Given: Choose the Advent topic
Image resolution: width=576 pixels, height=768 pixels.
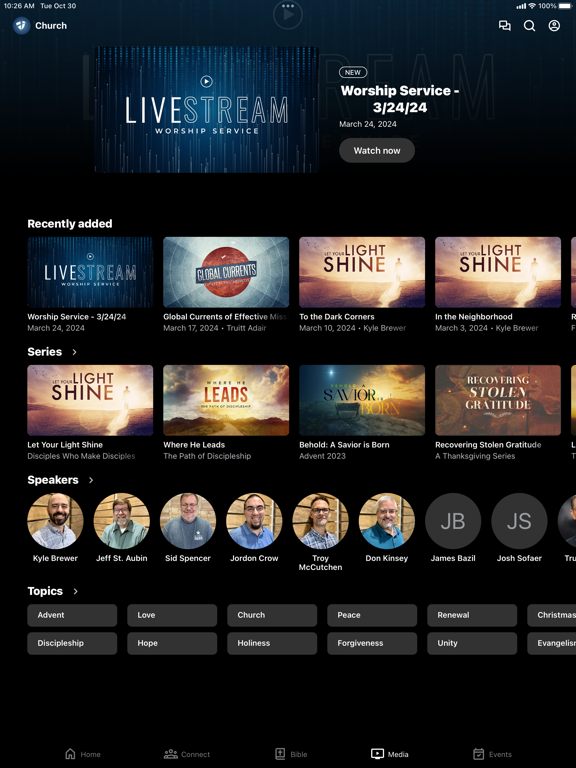Looking at the screenshot, I should point(72,615).
